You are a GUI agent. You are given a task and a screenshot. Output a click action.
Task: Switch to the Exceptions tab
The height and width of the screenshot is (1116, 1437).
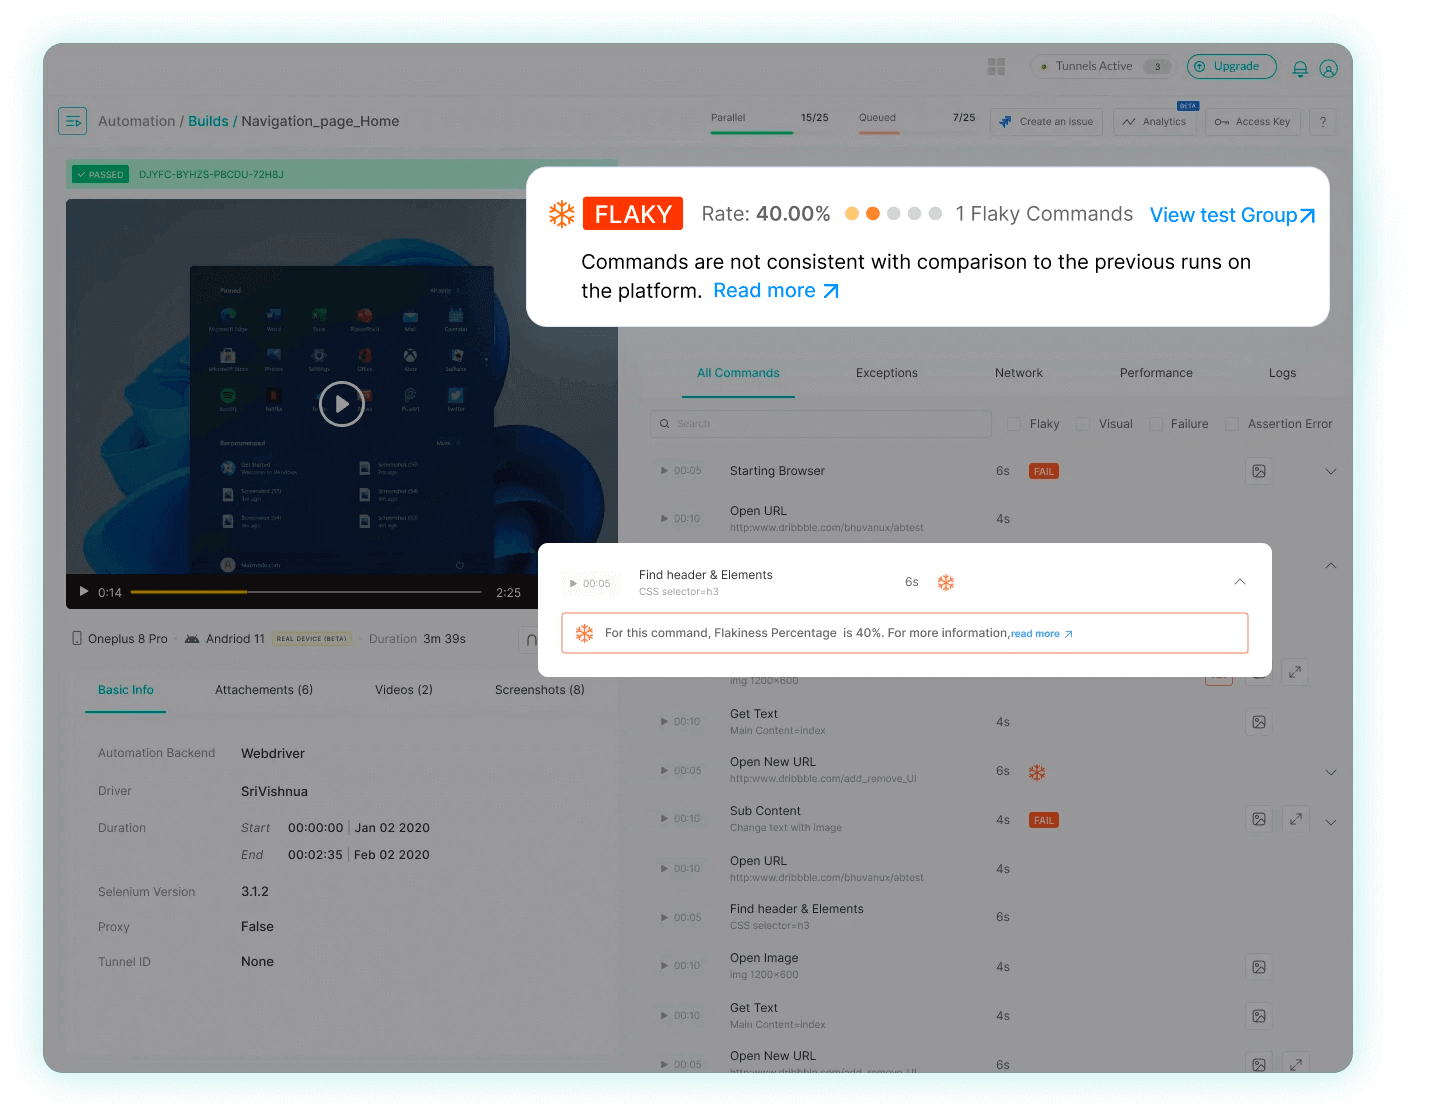(886, 372)
